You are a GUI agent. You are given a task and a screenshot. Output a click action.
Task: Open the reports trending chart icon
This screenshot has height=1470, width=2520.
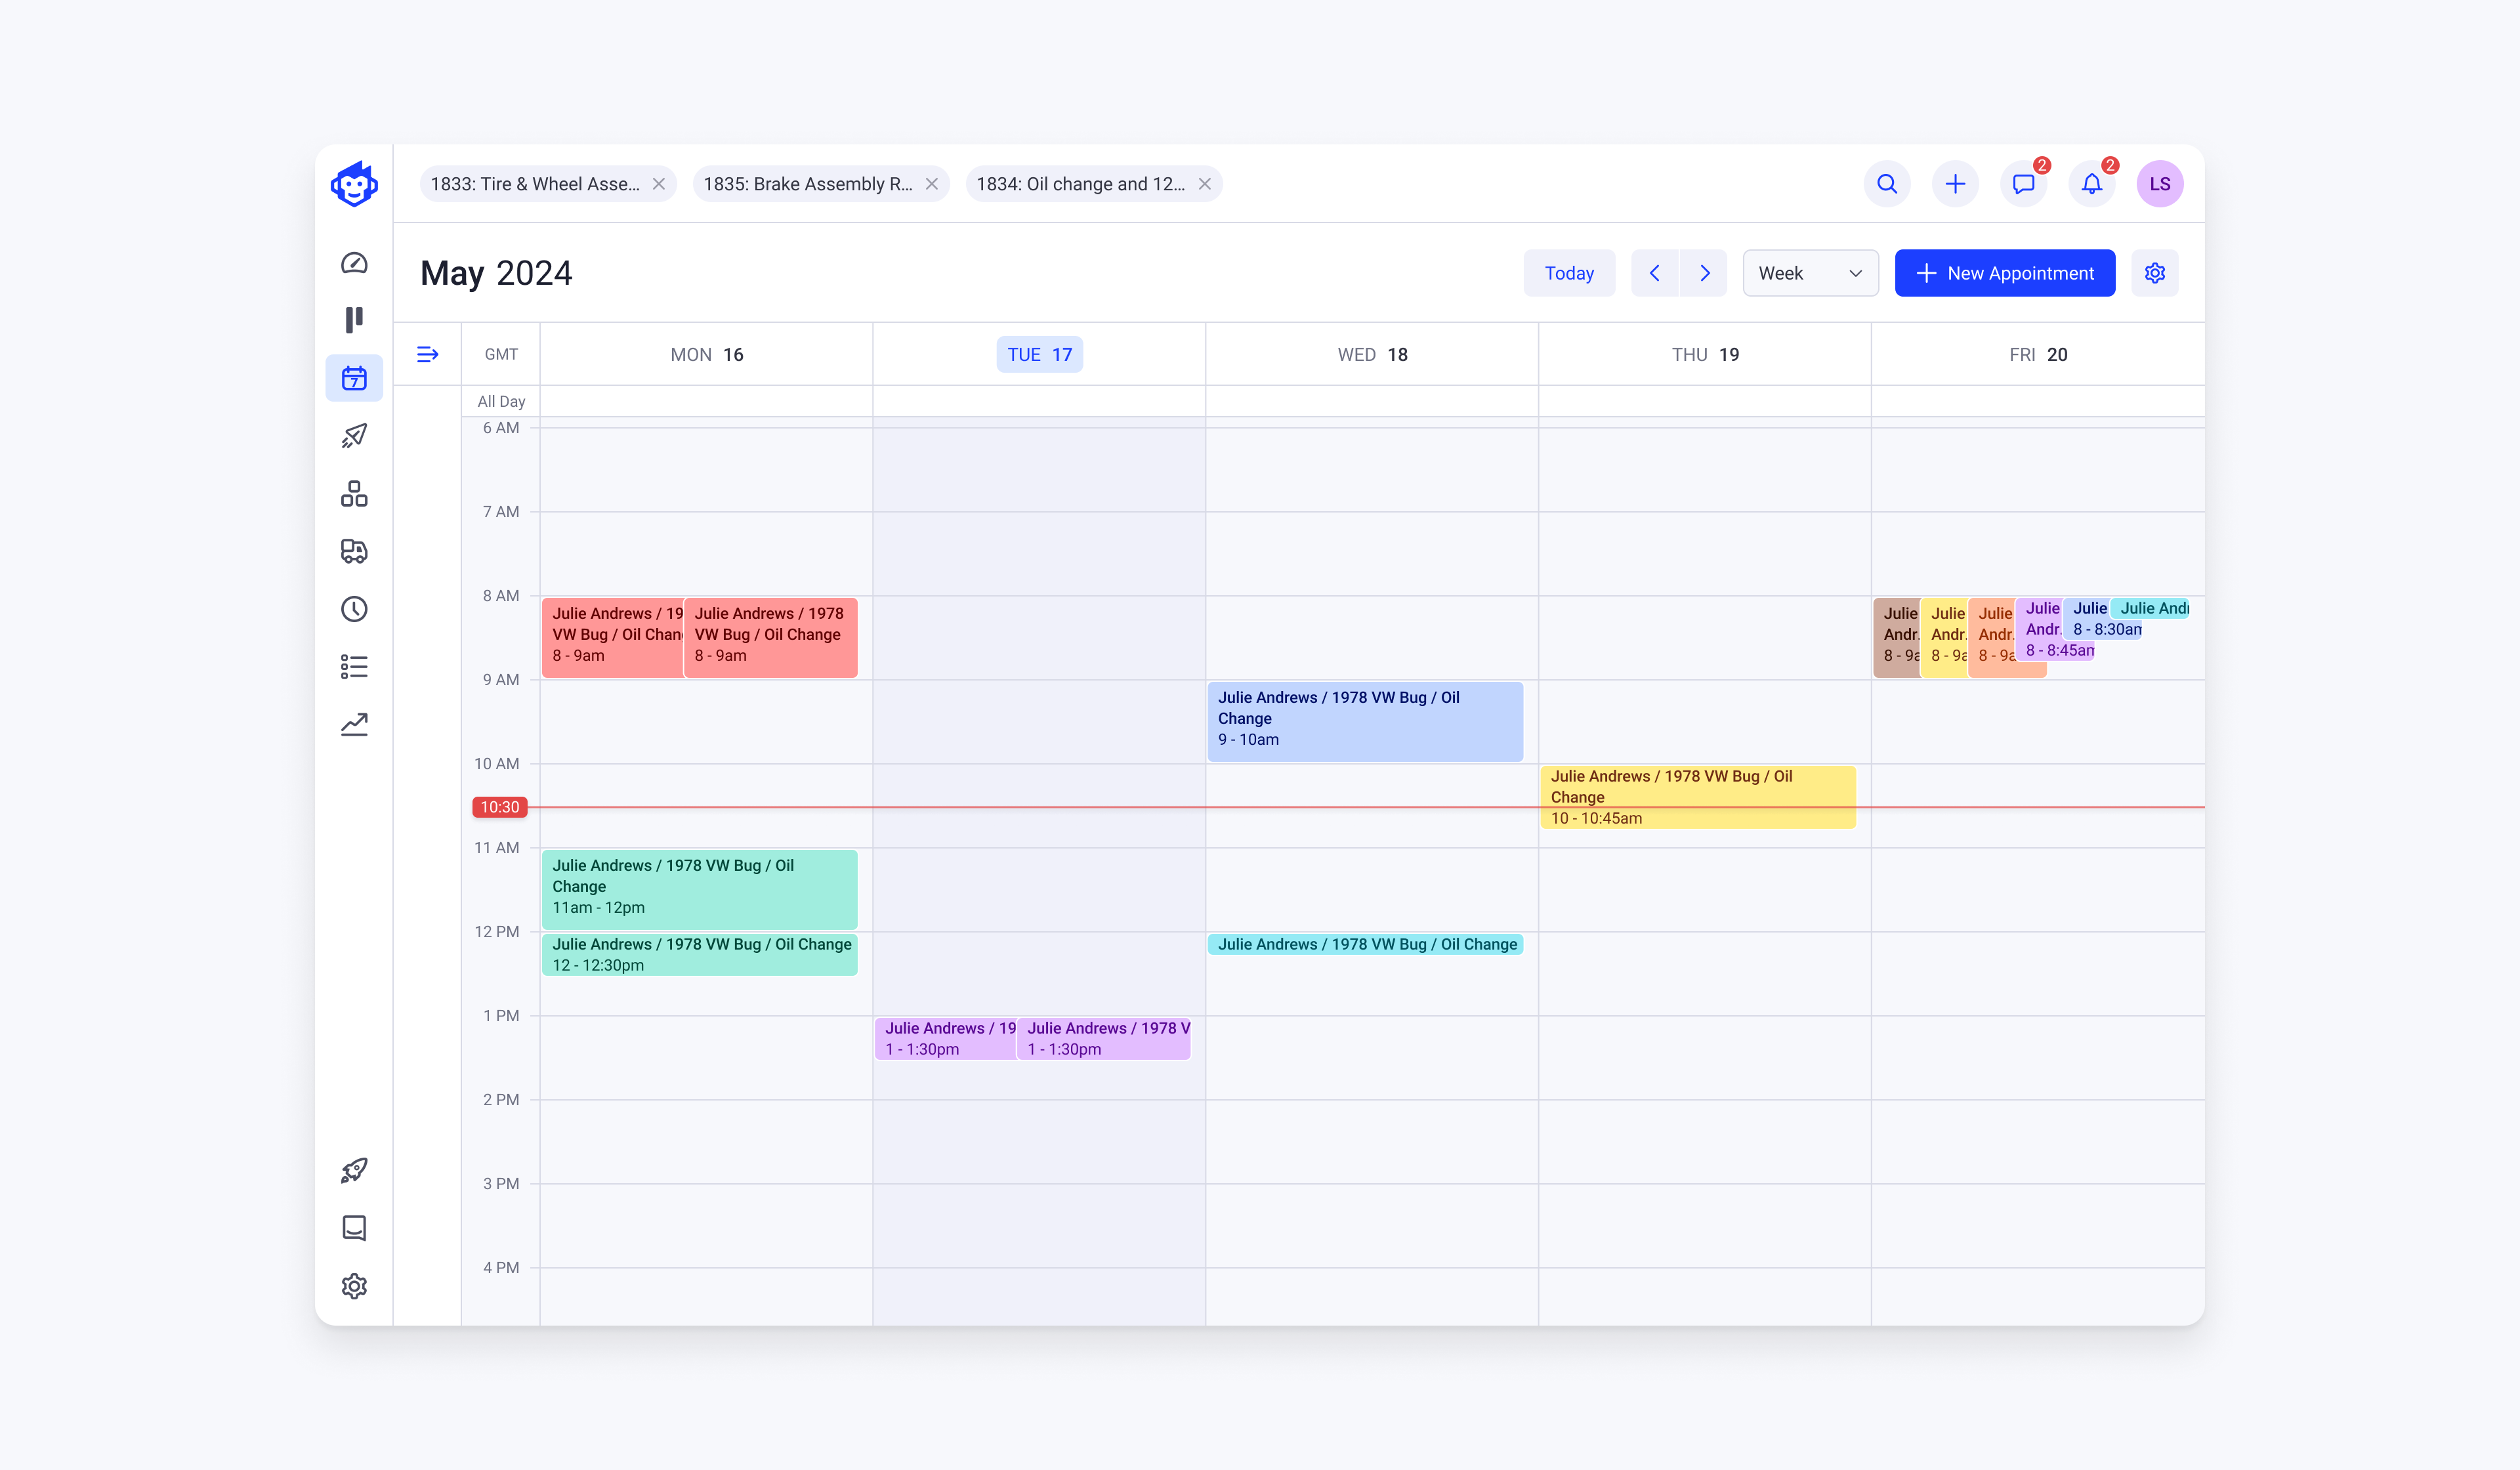pos(354,725)
